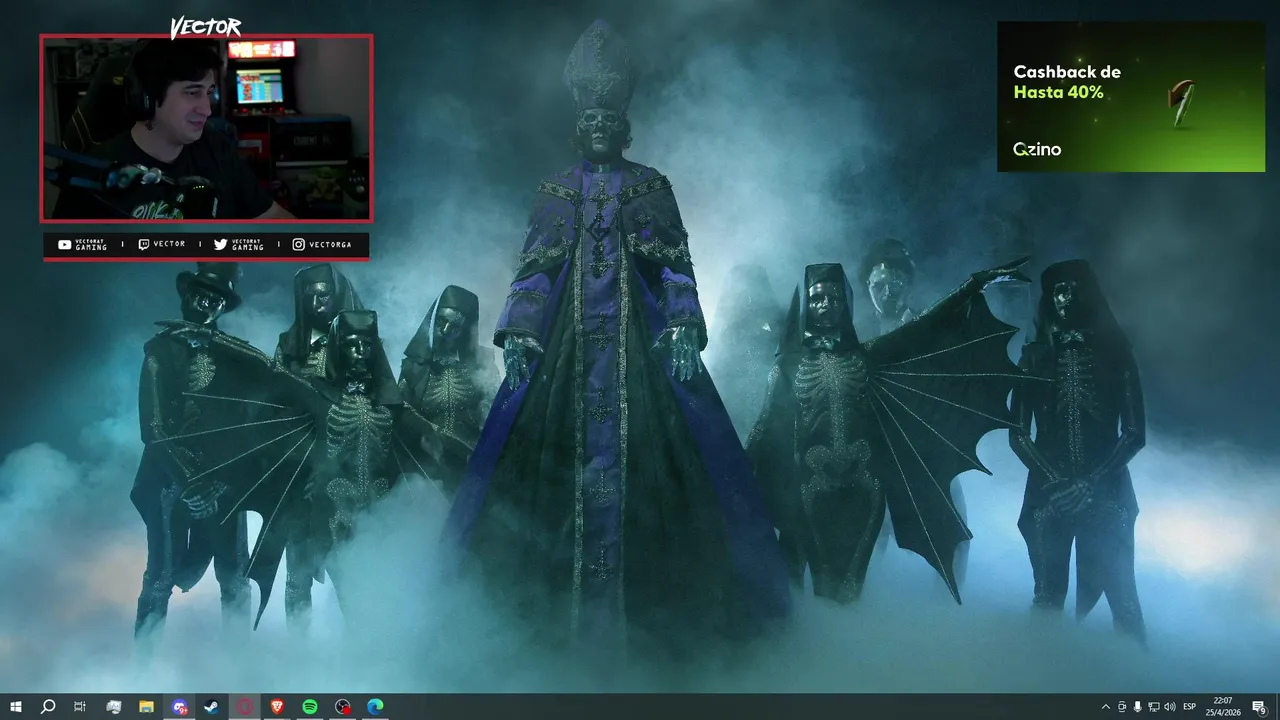Open the red circle app on taskbar
Viewport: 1280px width, 720px height.
pos(245,707)
